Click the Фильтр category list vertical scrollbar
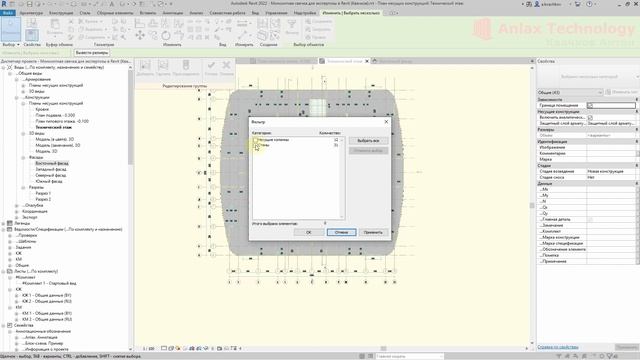 [x=342, y=178]
